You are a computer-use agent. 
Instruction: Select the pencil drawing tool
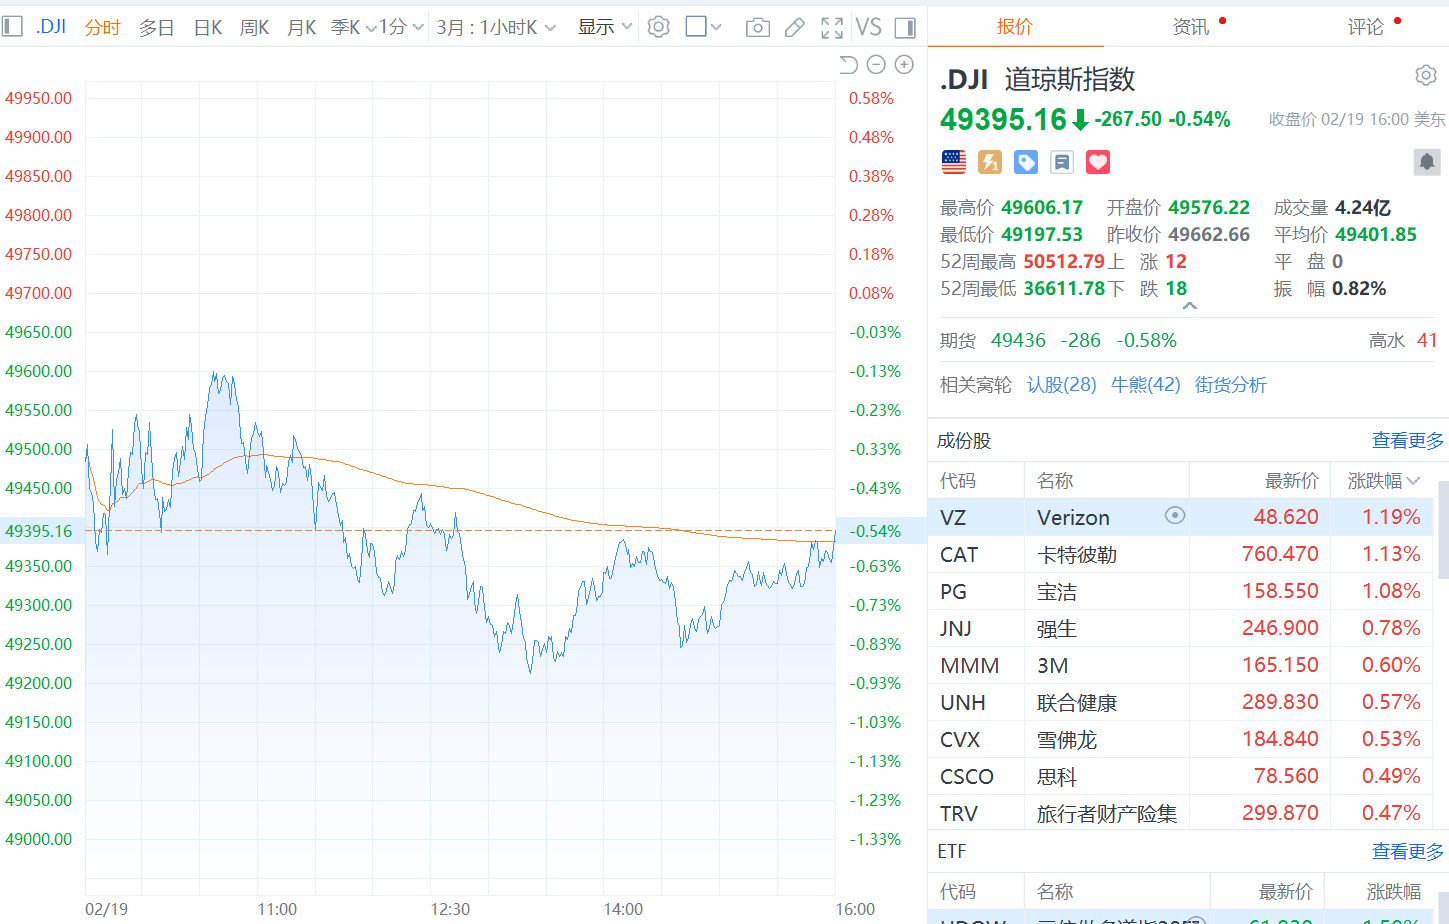(x=795, y=28)
